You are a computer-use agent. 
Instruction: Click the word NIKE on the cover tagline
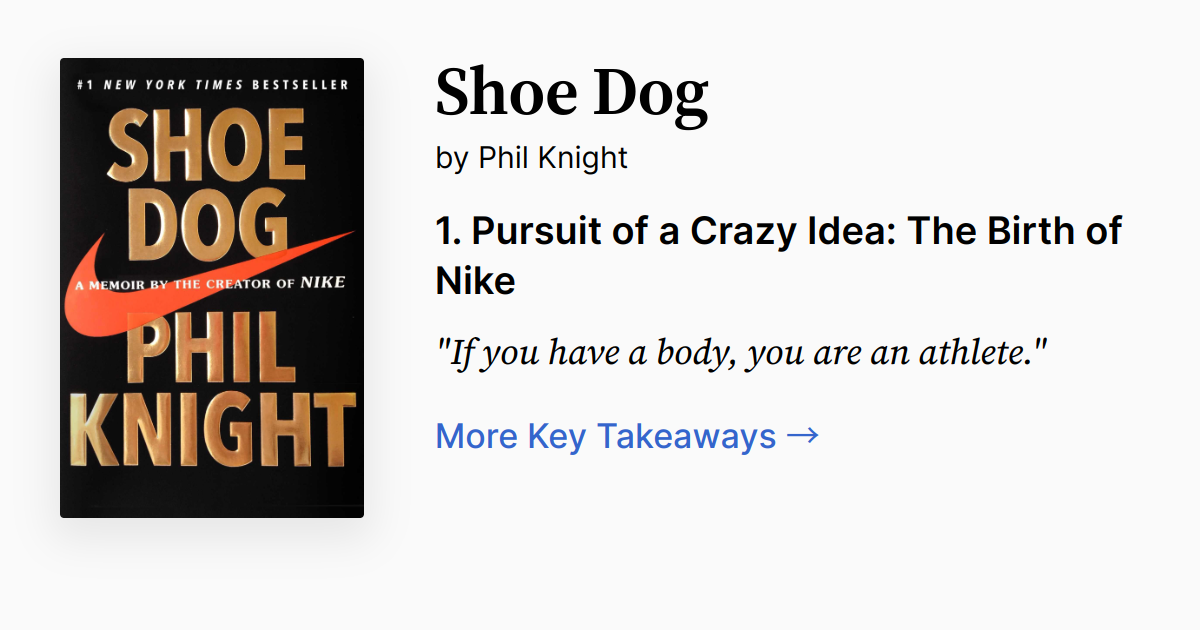[322, 283]
